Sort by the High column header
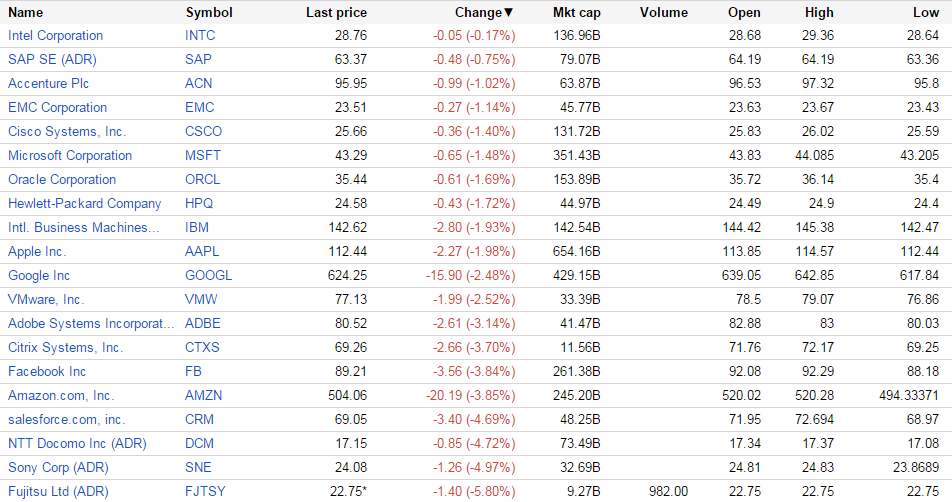Screen dimensions: 952x502 (819, 13)
